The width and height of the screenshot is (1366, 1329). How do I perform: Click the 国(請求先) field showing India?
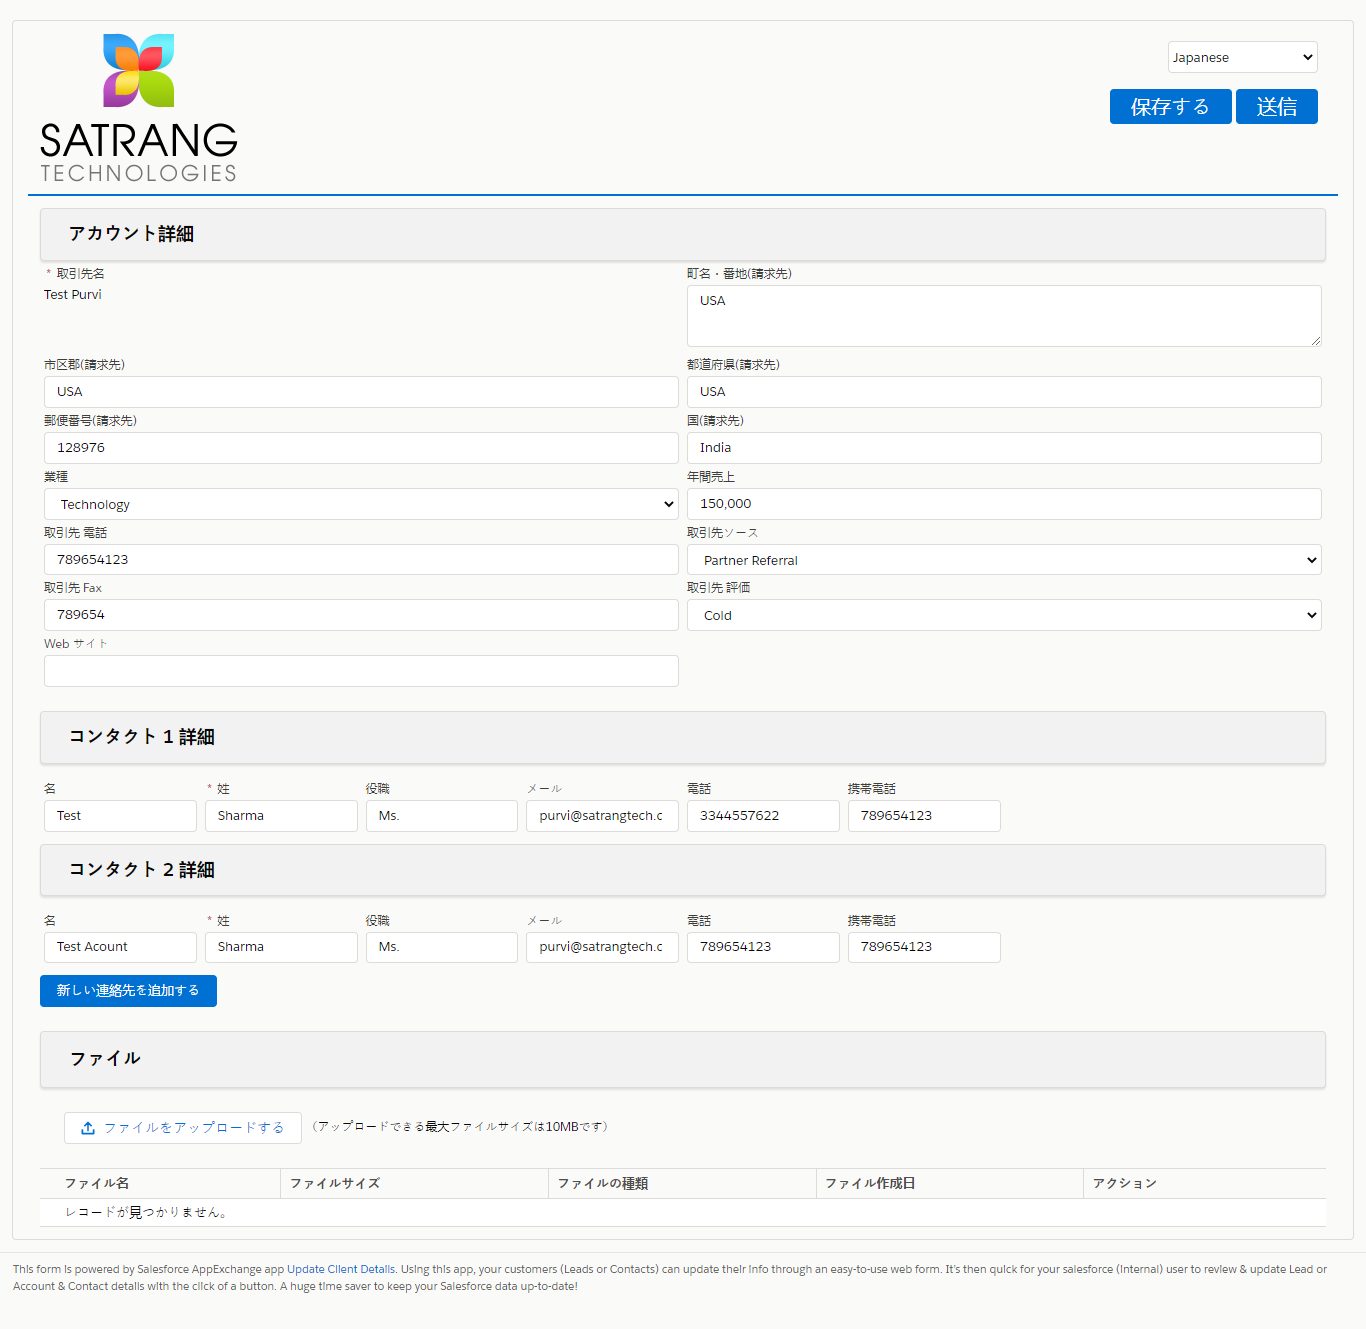[x=1004, y=448]
